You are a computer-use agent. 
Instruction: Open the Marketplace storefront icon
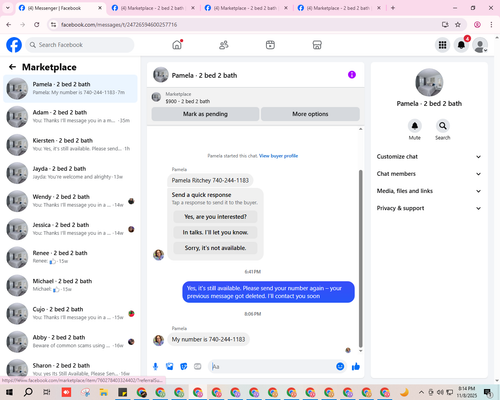click(x=317, y=45)
